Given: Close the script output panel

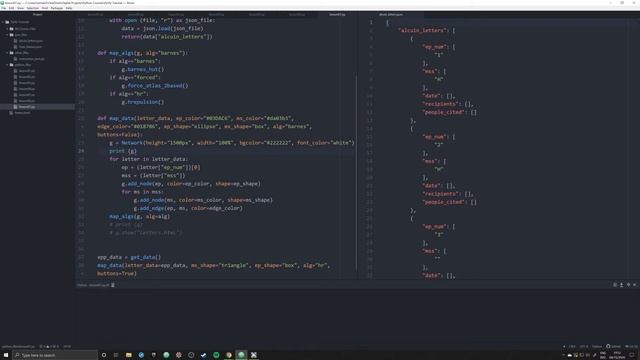Looking at the screenshot, I should coord(635,285).
